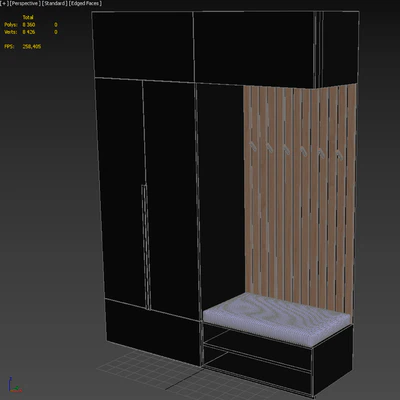Click the 'Polys:' statistics label
This screenshot has height=400, width=400.
[11, 25]
